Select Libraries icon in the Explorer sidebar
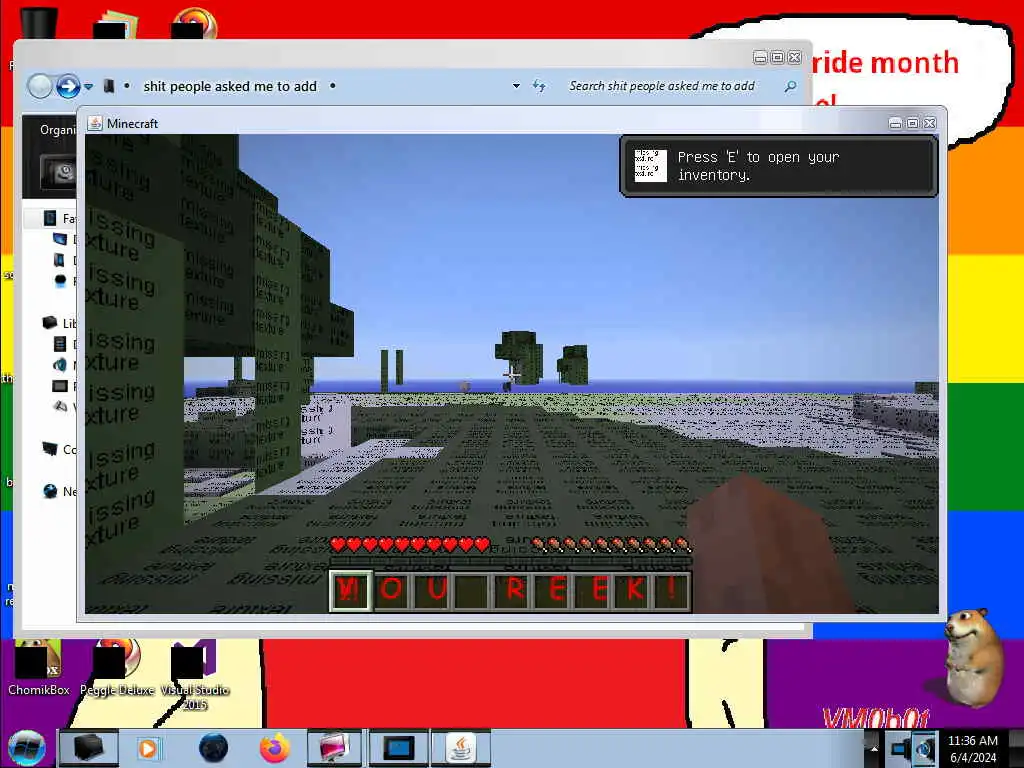 [50, 322]
